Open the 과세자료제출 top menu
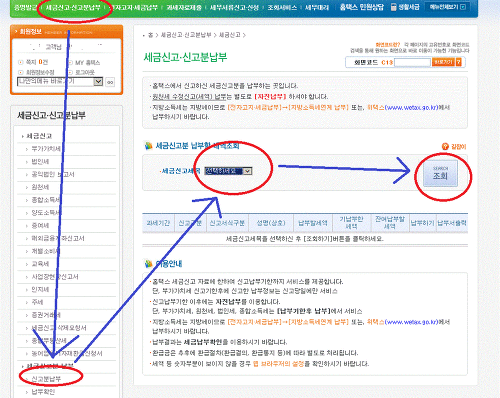 click(x=184, y=7)
